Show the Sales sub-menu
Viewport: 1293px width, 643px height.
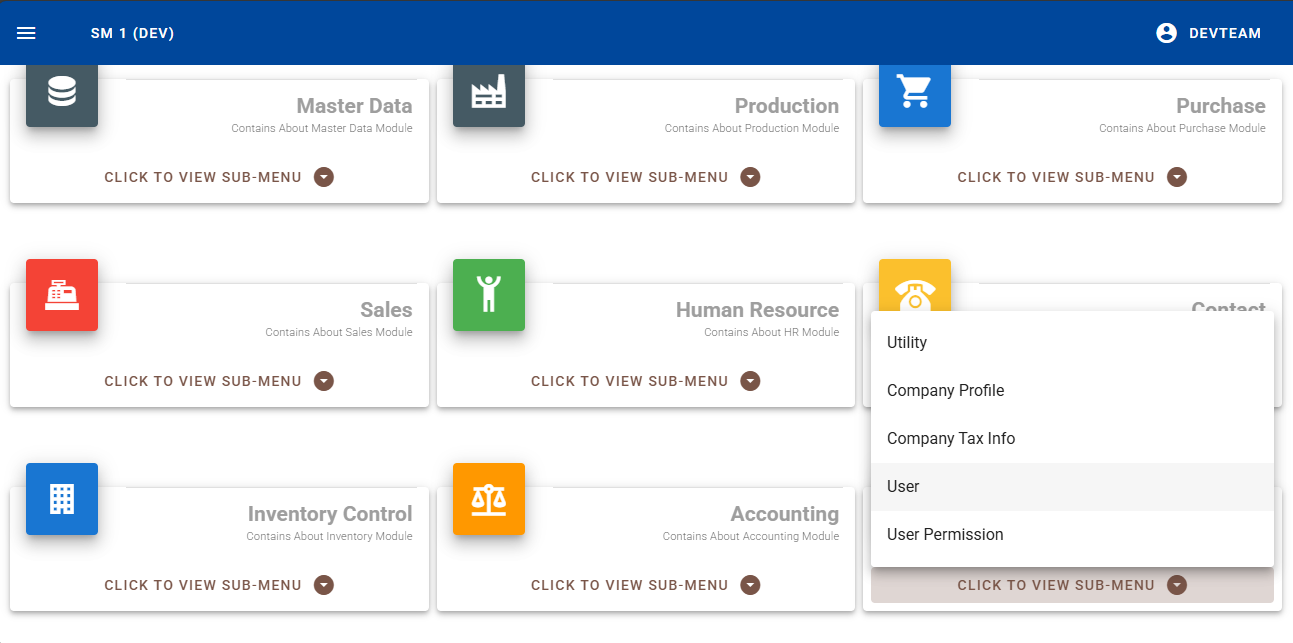pos(219,381)
